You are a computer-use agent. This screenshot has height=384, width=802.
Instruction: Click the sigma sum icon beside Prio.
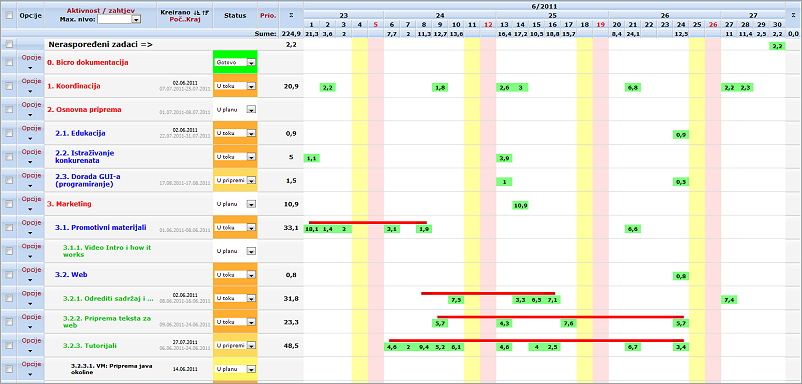(x=291, y=15)
